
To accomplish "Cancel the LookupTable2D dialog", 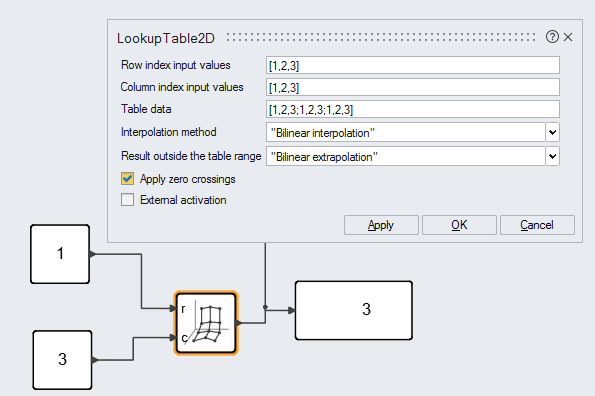I will pyautogui.click(x=537, y=225).
